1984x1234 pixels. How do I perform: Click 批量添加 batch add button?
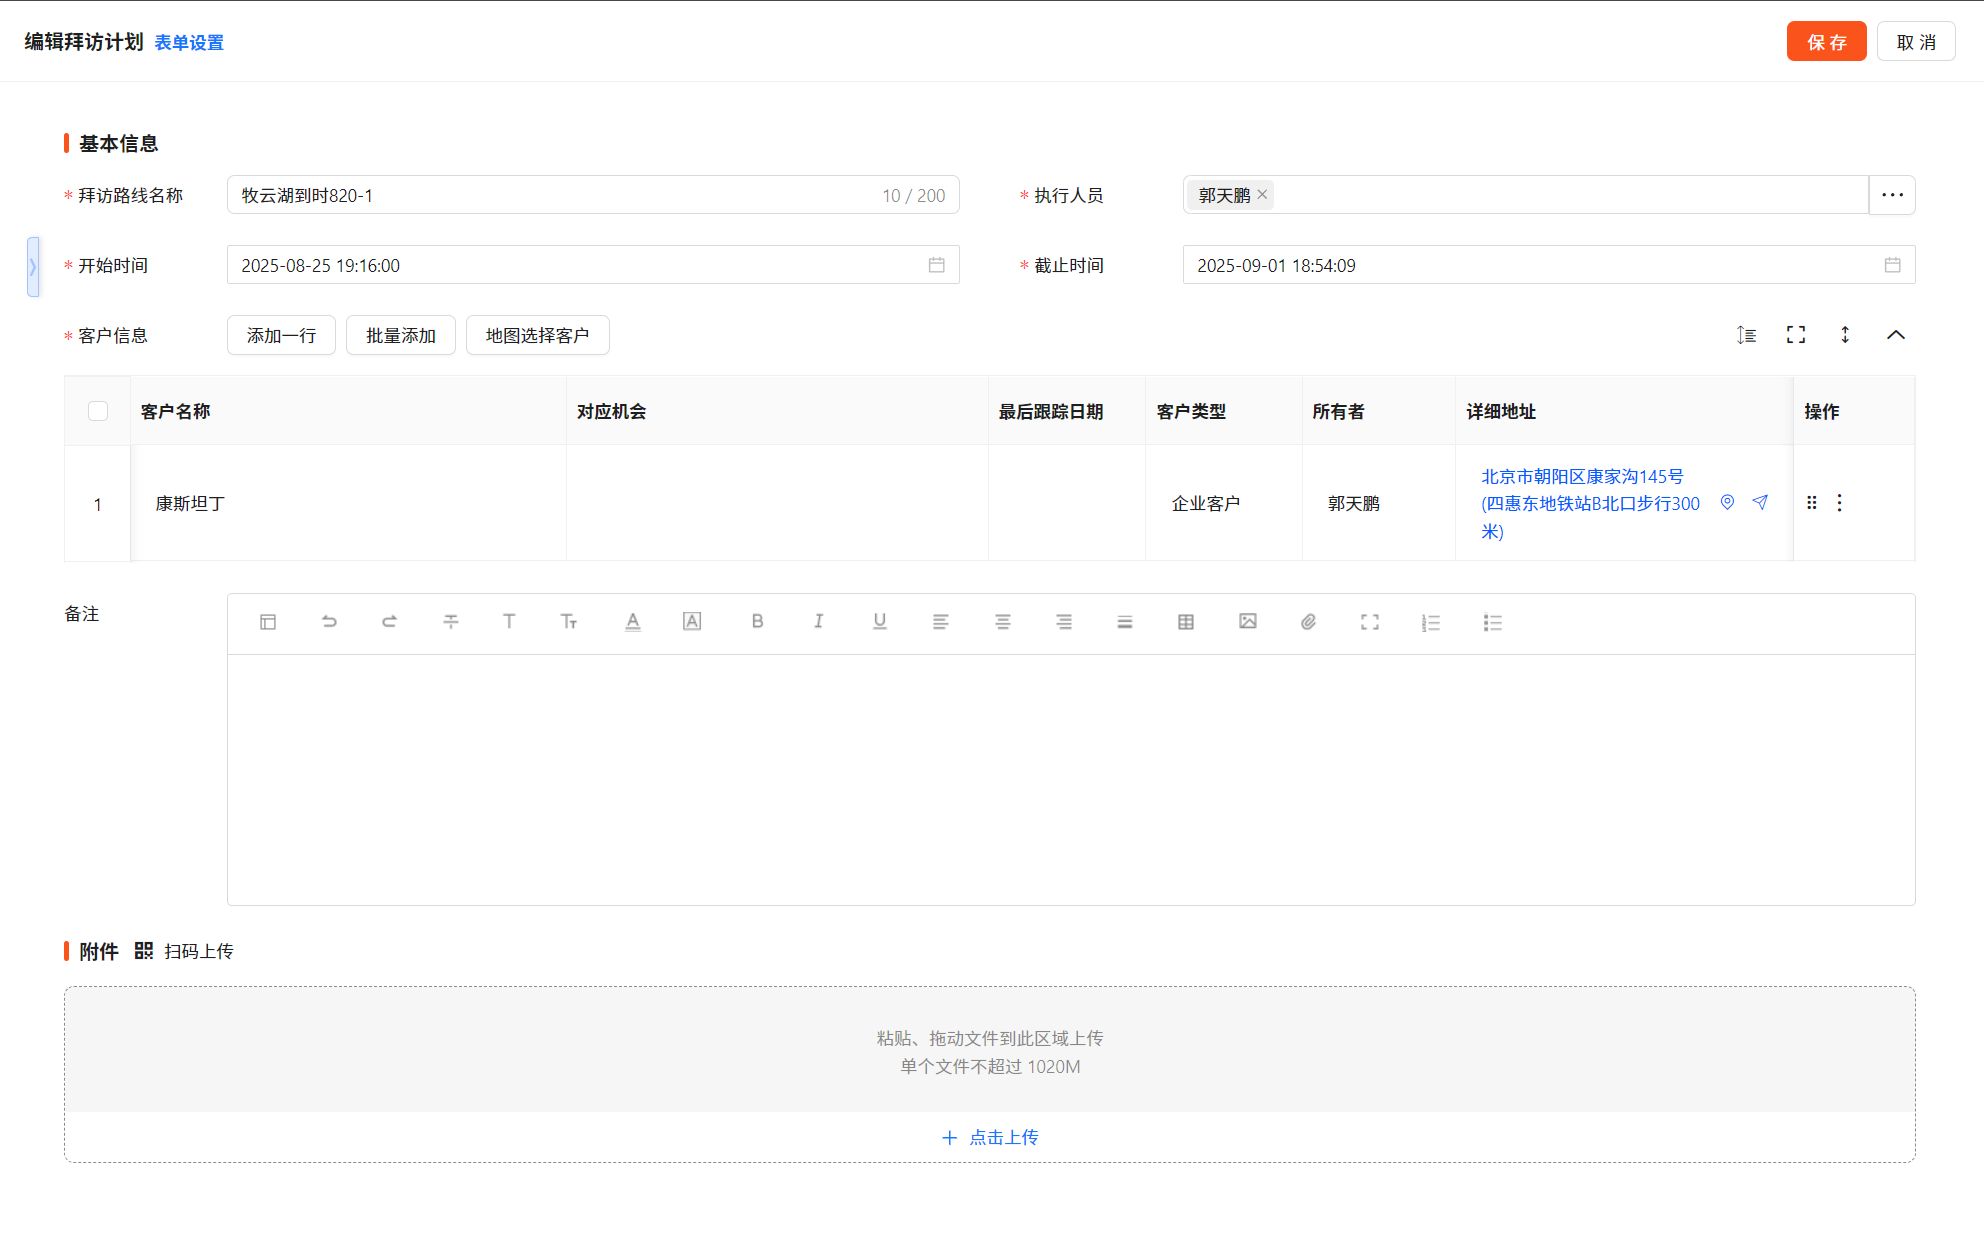coord(401,335)
